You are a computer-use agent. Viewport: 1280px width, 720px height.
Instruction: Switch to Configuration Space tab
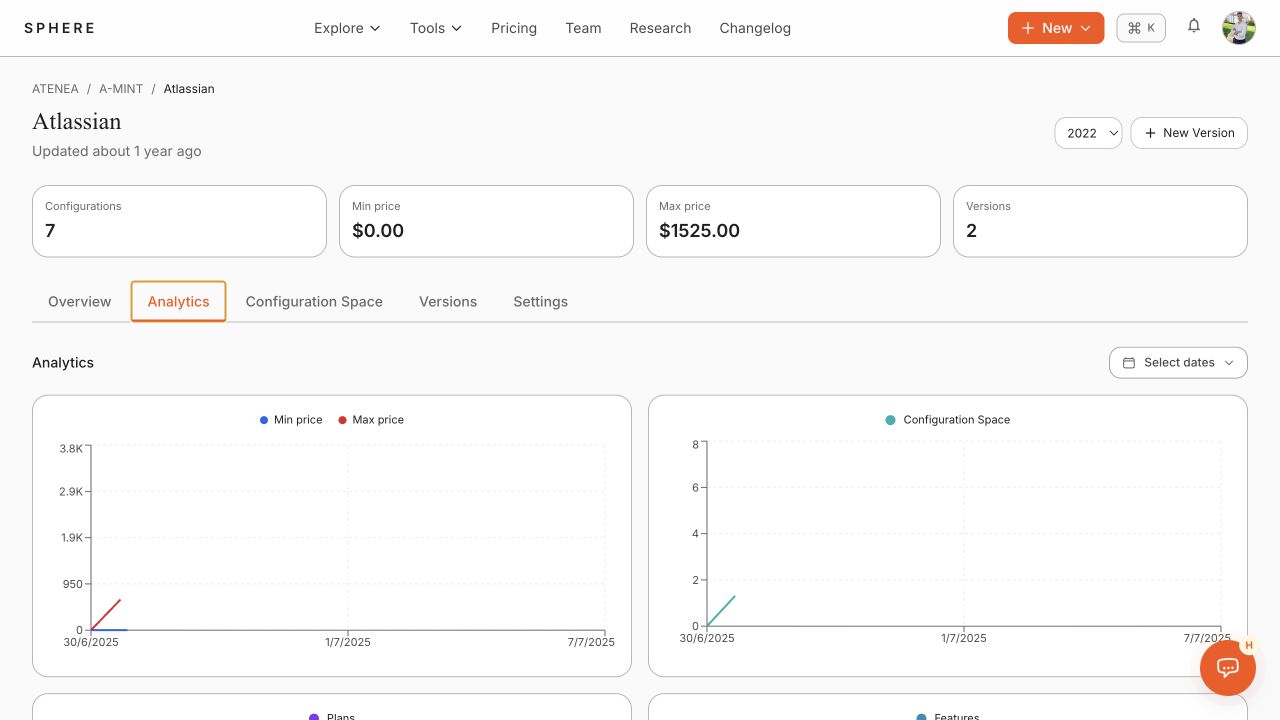point(314,302)
